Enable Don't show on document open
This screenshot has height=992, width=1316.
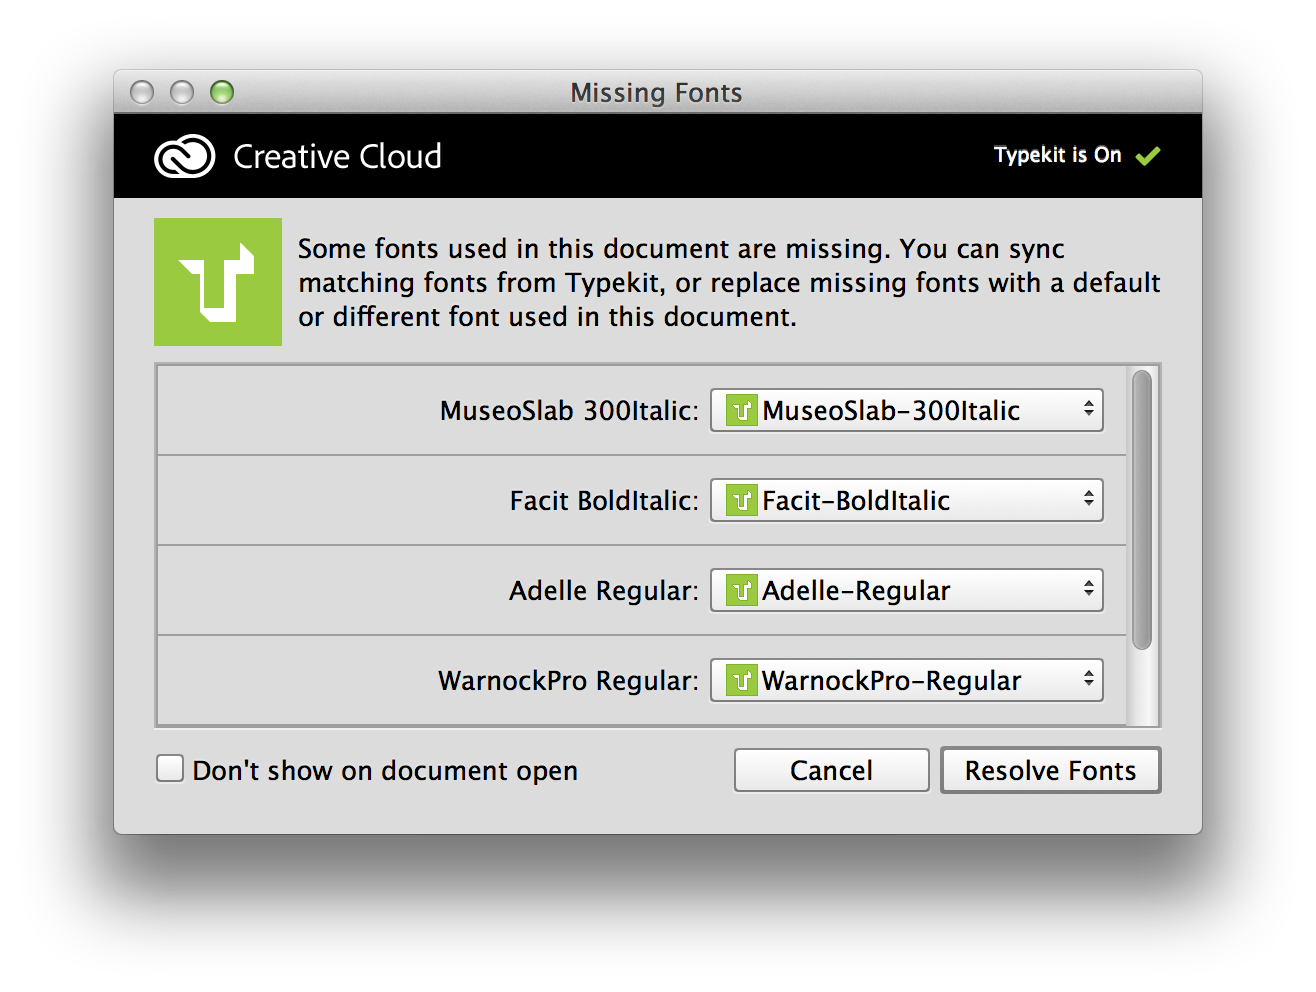[170, 769]
